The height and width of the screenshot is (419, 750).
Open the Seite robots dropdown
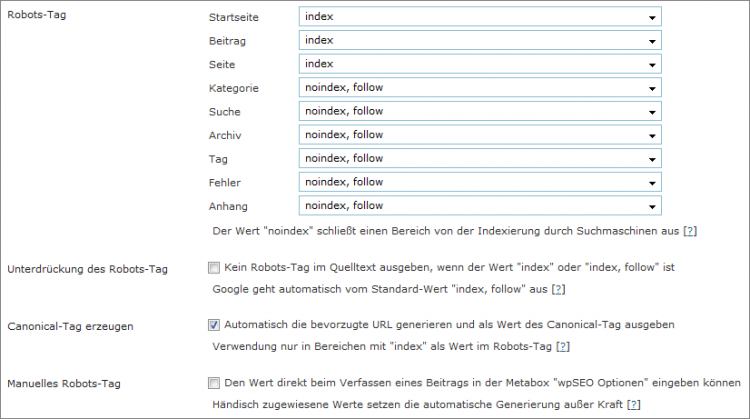pyautogui.click(x=480, y=64)
